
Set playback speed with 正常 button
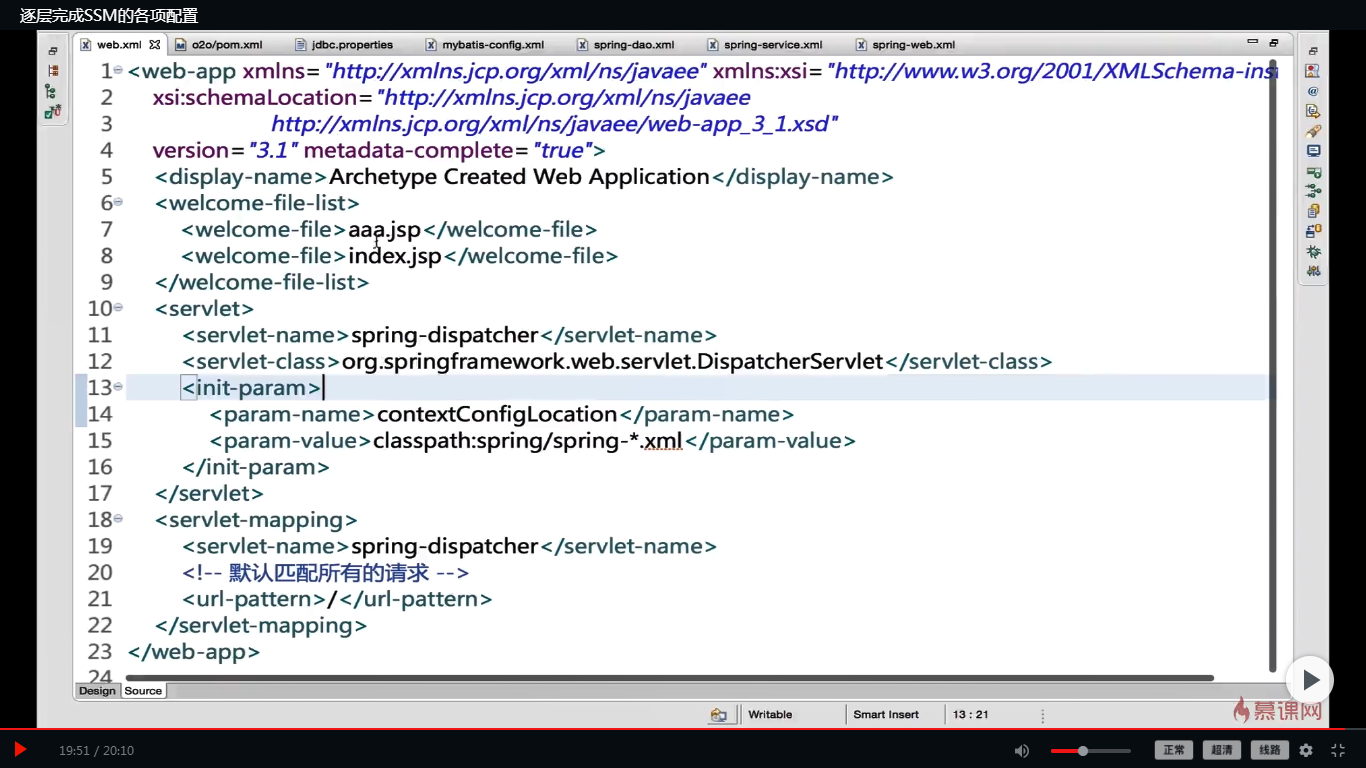click(x=1174, y=750)
